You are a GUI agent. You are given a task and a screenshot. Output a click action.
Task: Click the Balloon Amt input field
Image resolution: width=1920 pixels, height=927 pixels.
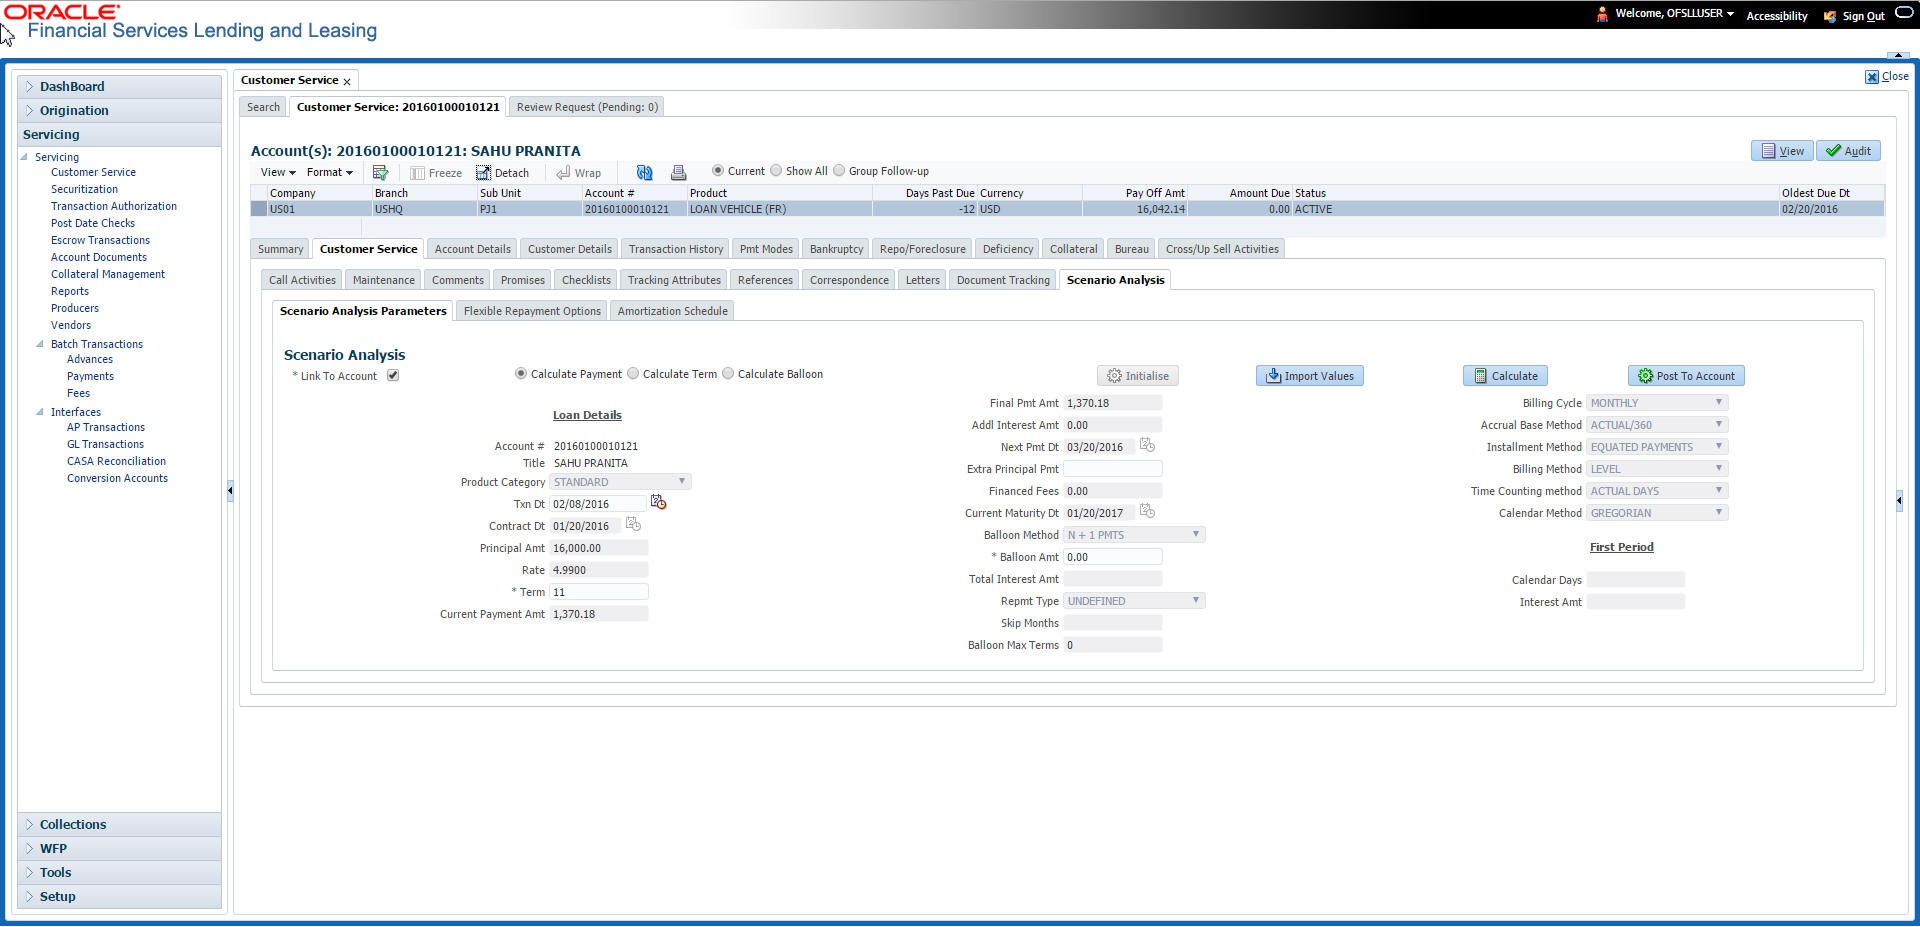click(1113, 557)
